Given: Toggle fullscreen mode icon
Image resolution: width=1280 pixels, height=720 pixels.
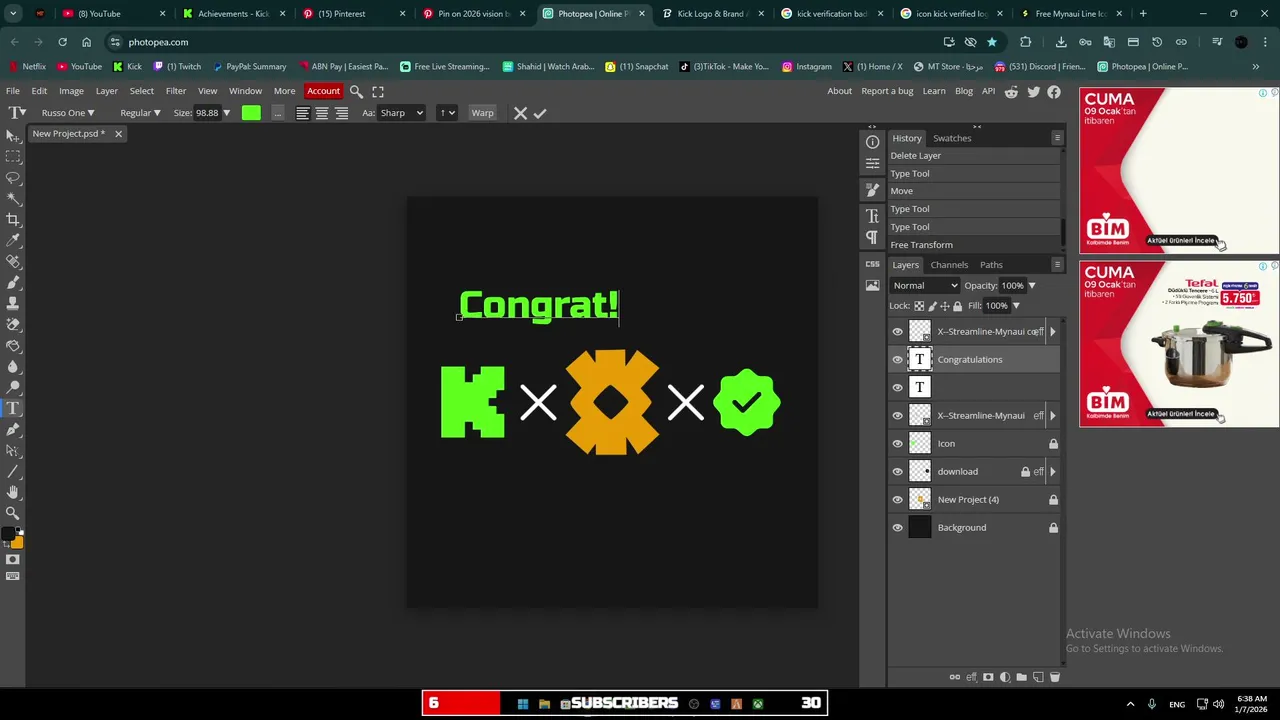Looking at the screenshot, I should click(378, 91).
